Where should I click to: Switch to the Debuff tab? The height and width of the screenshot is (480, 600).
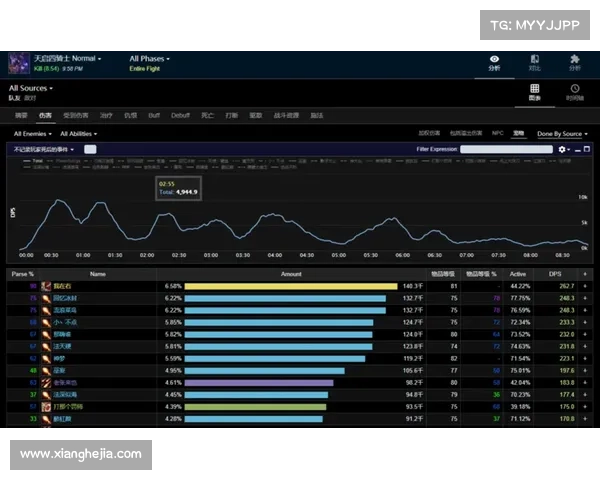(x=180, y=115)
